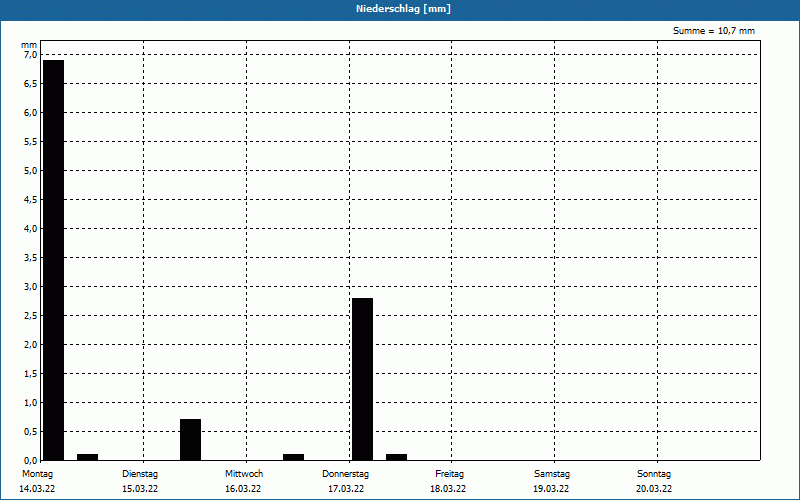This screenshot has width=800, height=500.
Task: Click the mm unit label above axis
Action: [29, 45]
